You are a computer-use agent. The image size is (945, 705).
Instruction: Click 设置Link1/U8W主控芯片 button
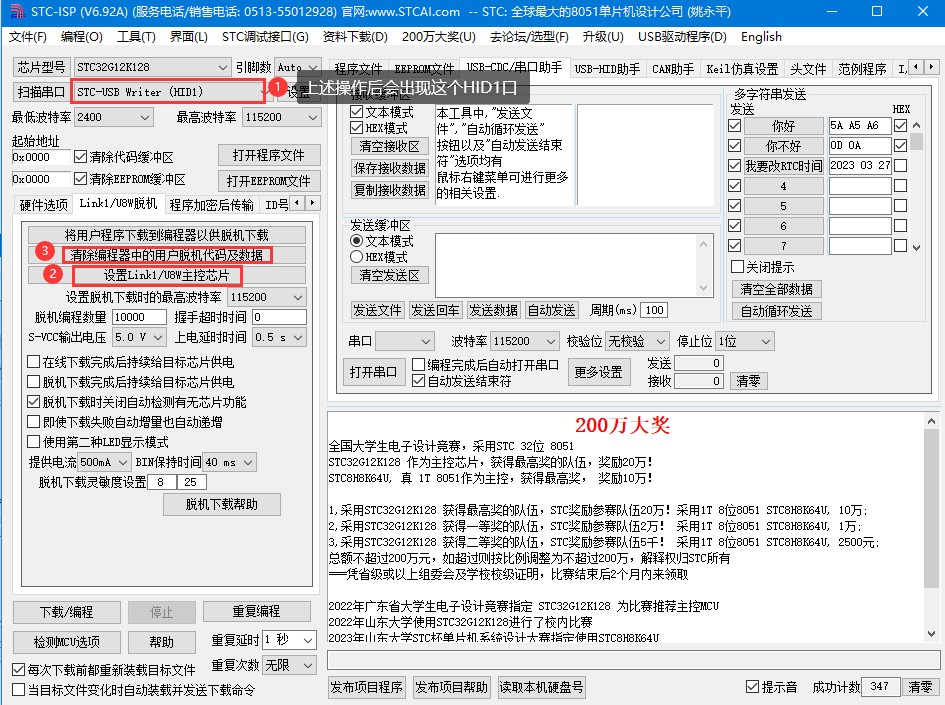[166, 275]
